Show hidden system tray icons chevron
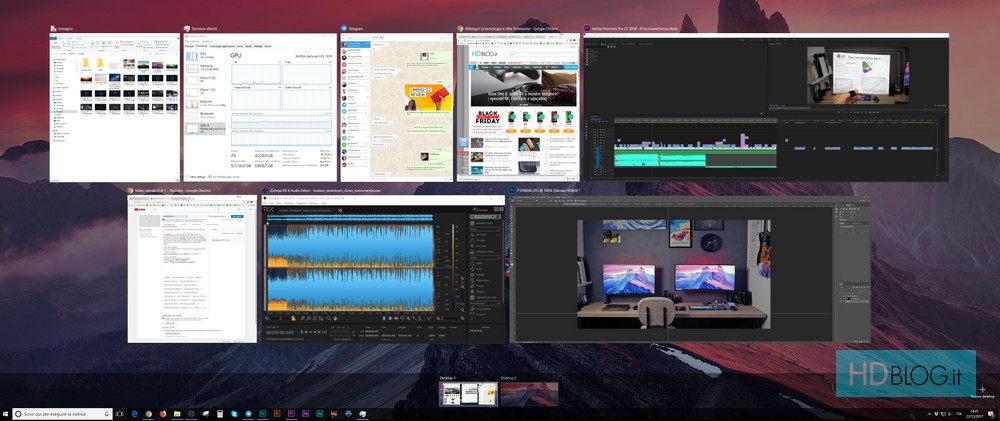The image size is (1000, 421). click(929, 414)
